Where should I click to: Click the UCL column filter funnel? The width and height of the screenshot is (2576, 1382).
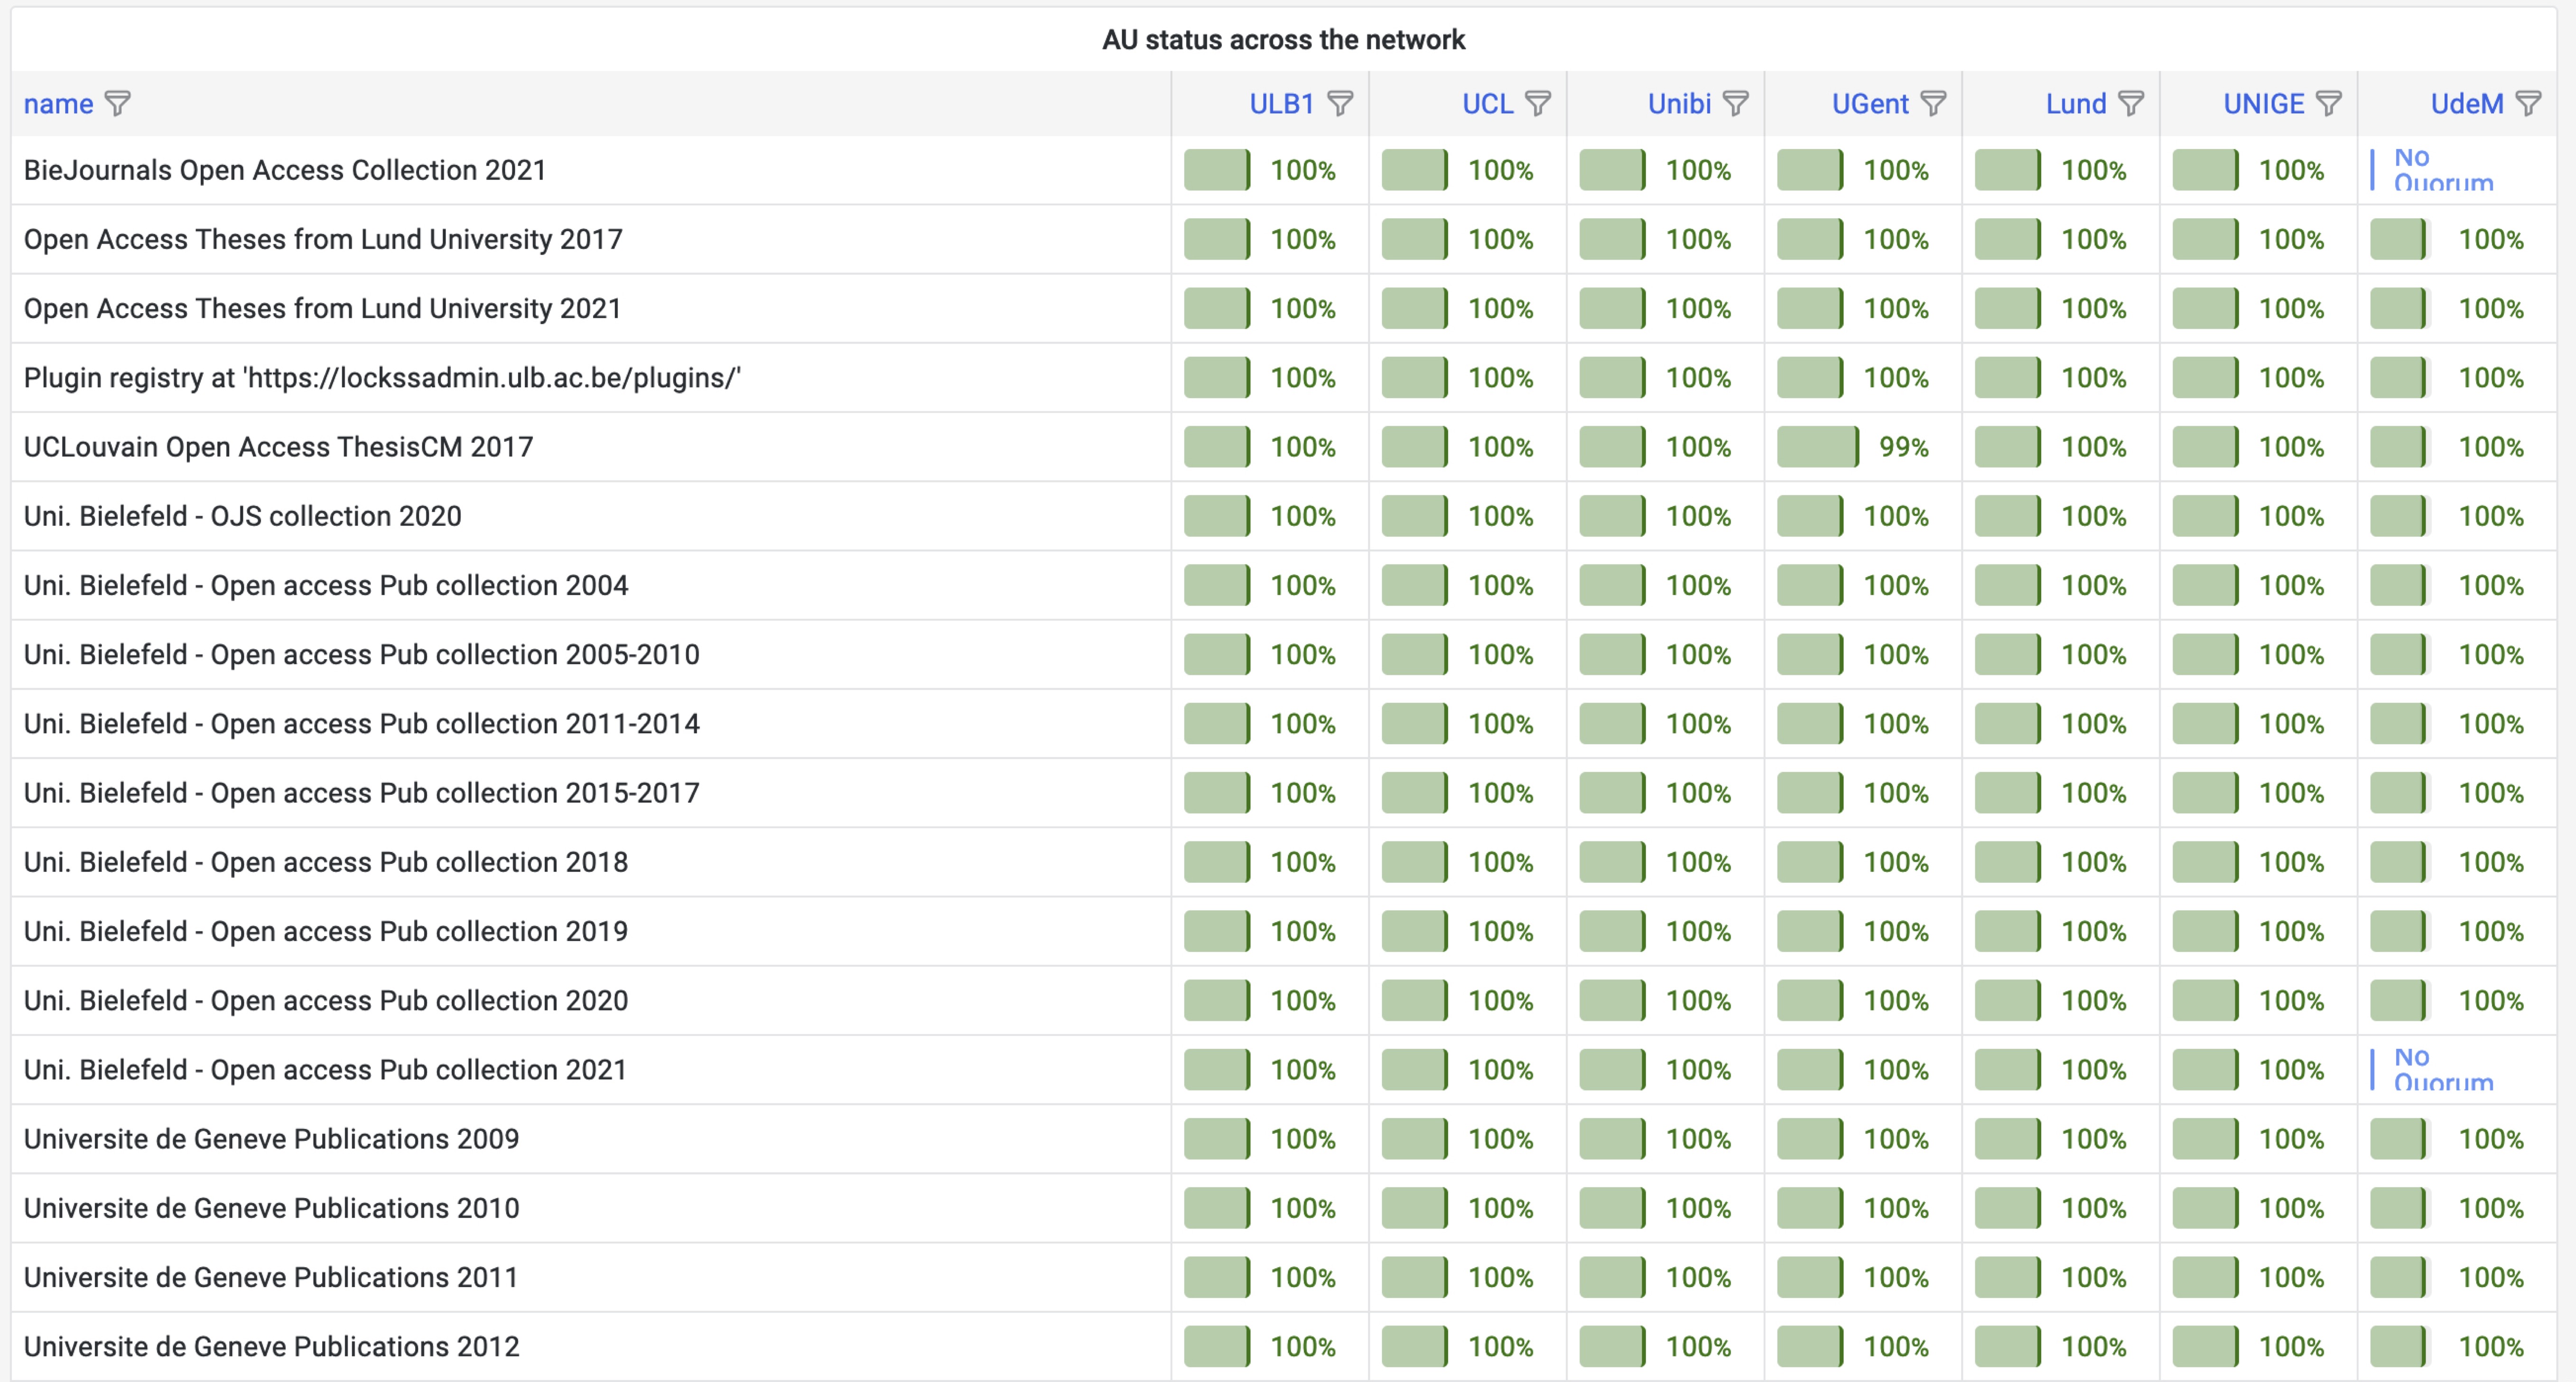click(1538, 104)
